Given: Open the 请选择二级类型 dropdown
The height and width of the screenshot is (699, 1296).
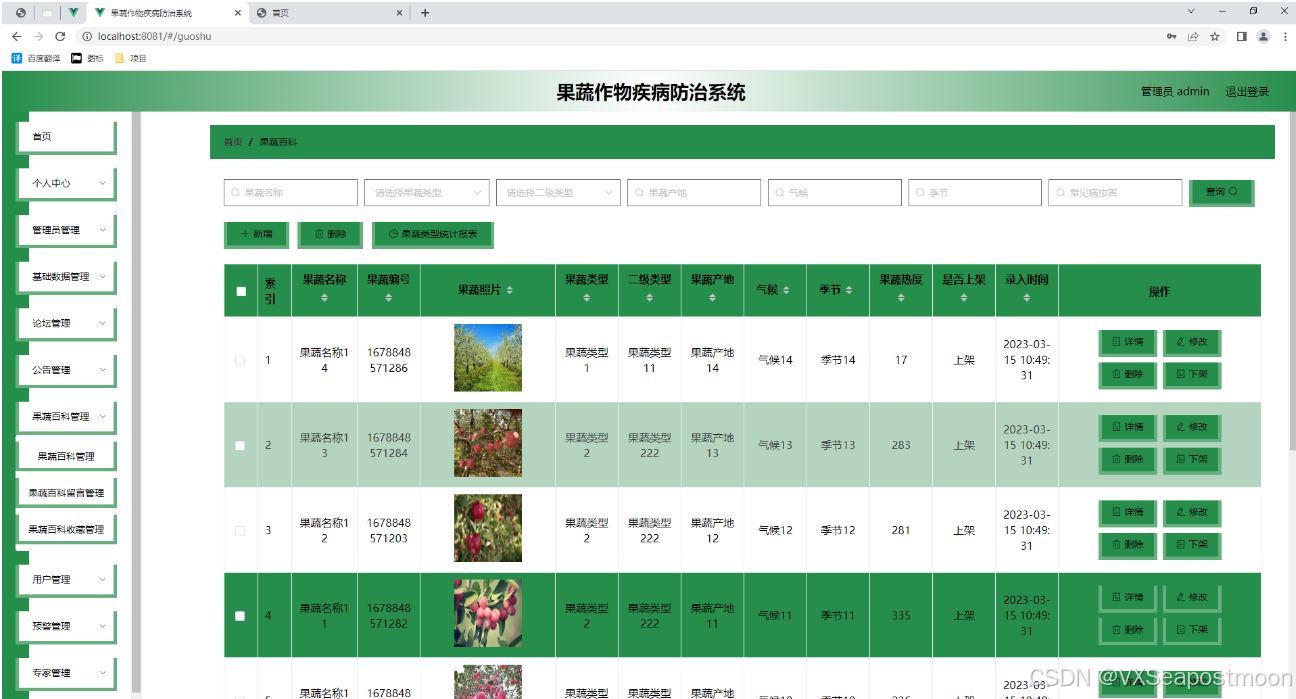Looking at the screenshot, I should 558,192.
